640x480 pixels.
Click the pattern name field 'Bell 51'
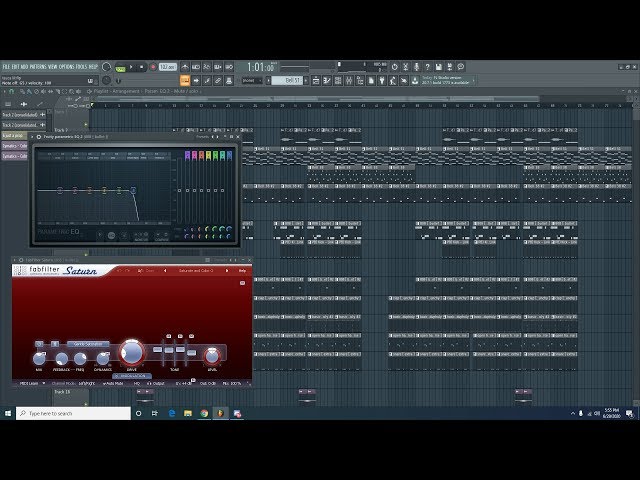coord(288,80)
